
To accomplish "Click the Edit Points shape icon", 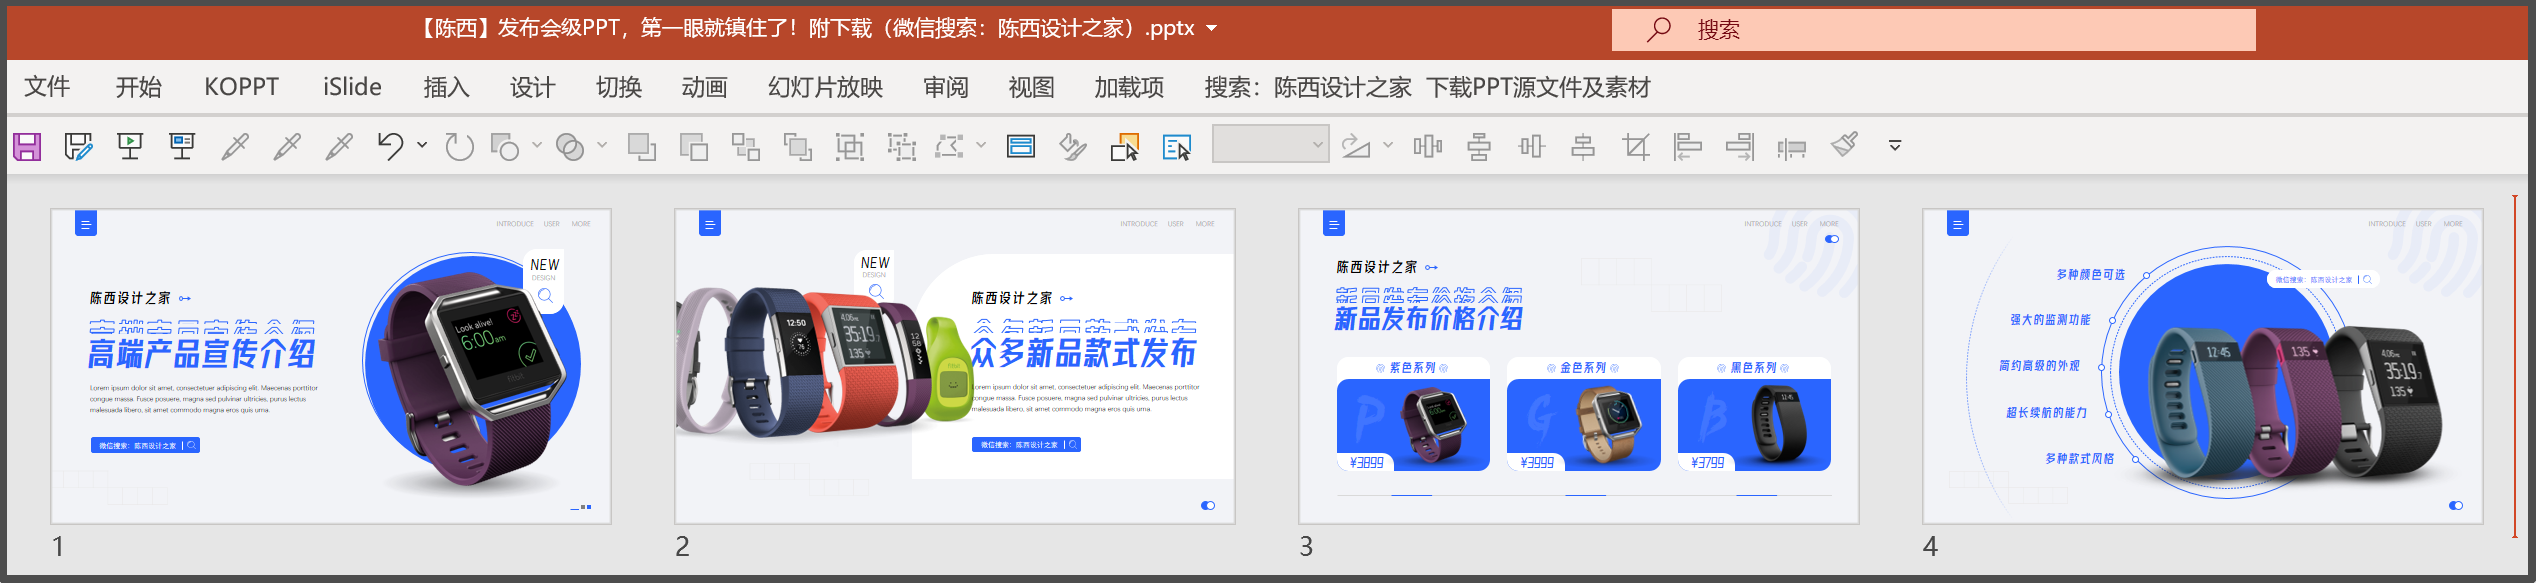I will pyautogui.click(x=949, y=147).
